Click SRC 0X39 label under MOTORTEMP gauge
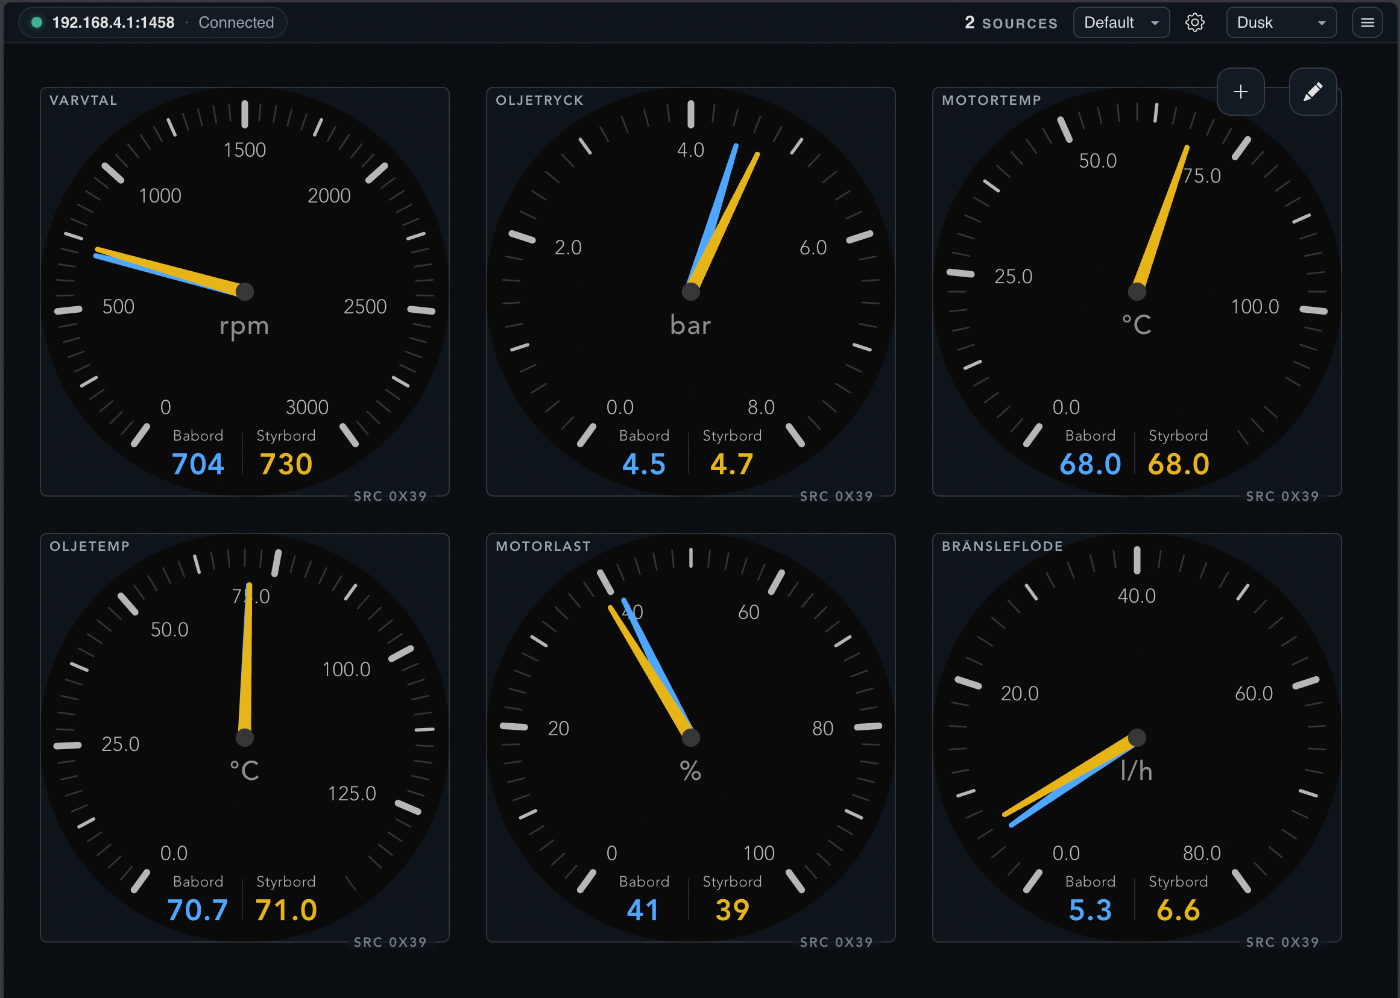This screenshot has width=1400, height=998. coord(1282,496)
